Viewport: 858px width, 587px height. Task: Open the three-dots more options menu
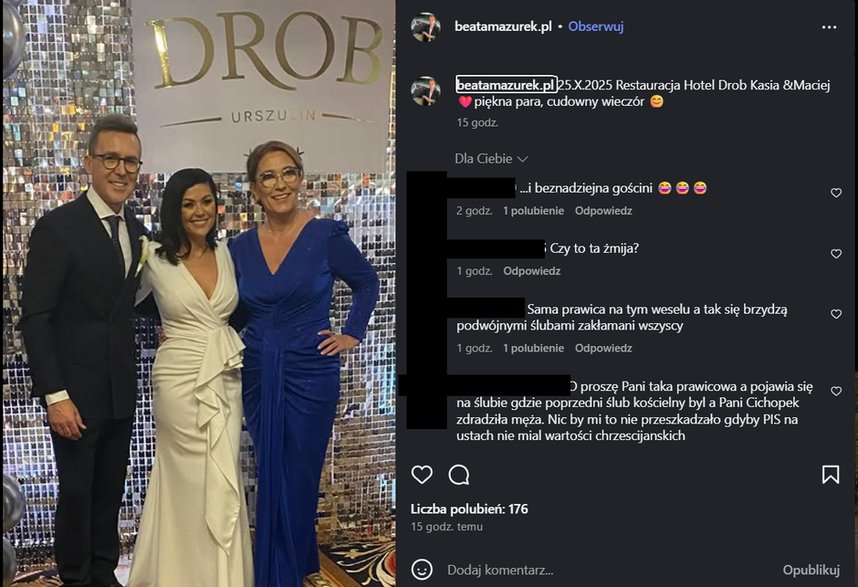pyautogui.click(x=829, y=27)
